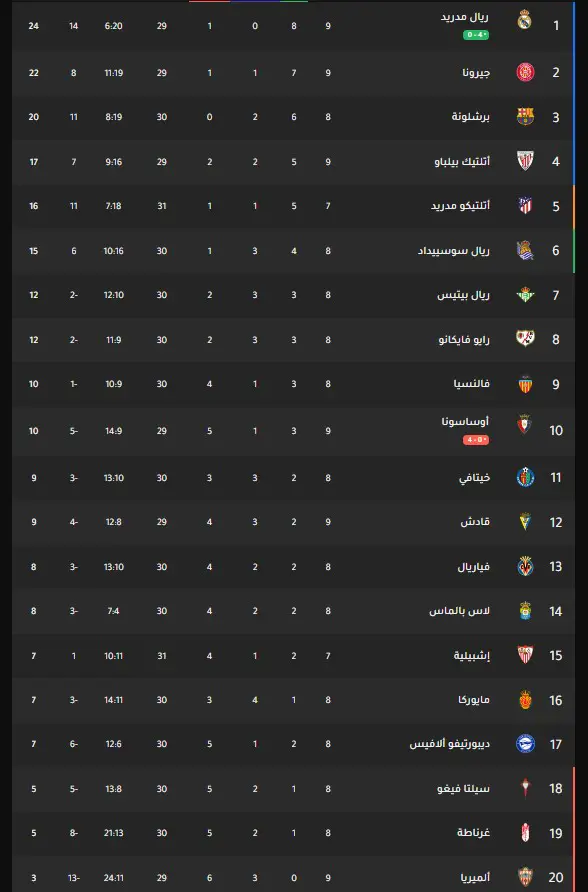This screenshot has height=892, width=588.
Task: Click Mallorca row rank number 16
Action: coord(556,700)
